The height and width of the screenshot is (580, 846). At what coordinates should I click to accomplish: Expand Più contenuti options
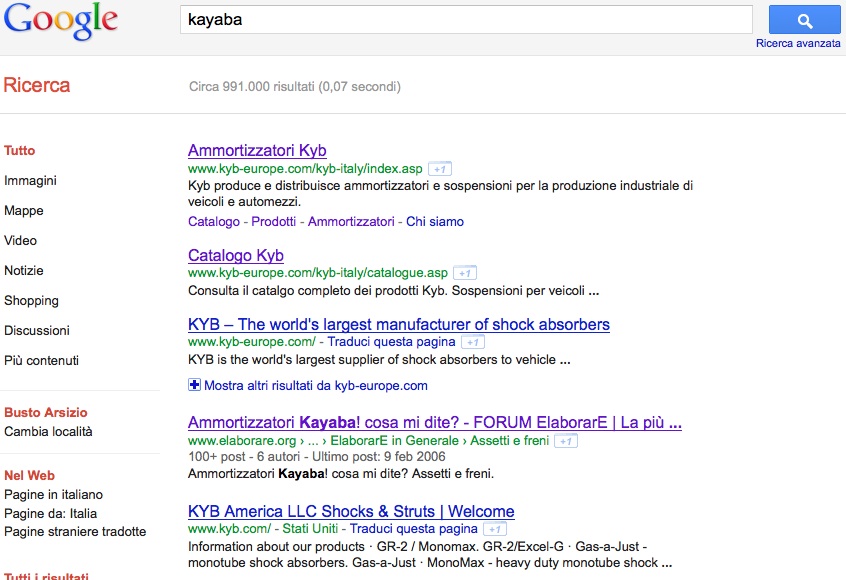(x=42, y=360)
